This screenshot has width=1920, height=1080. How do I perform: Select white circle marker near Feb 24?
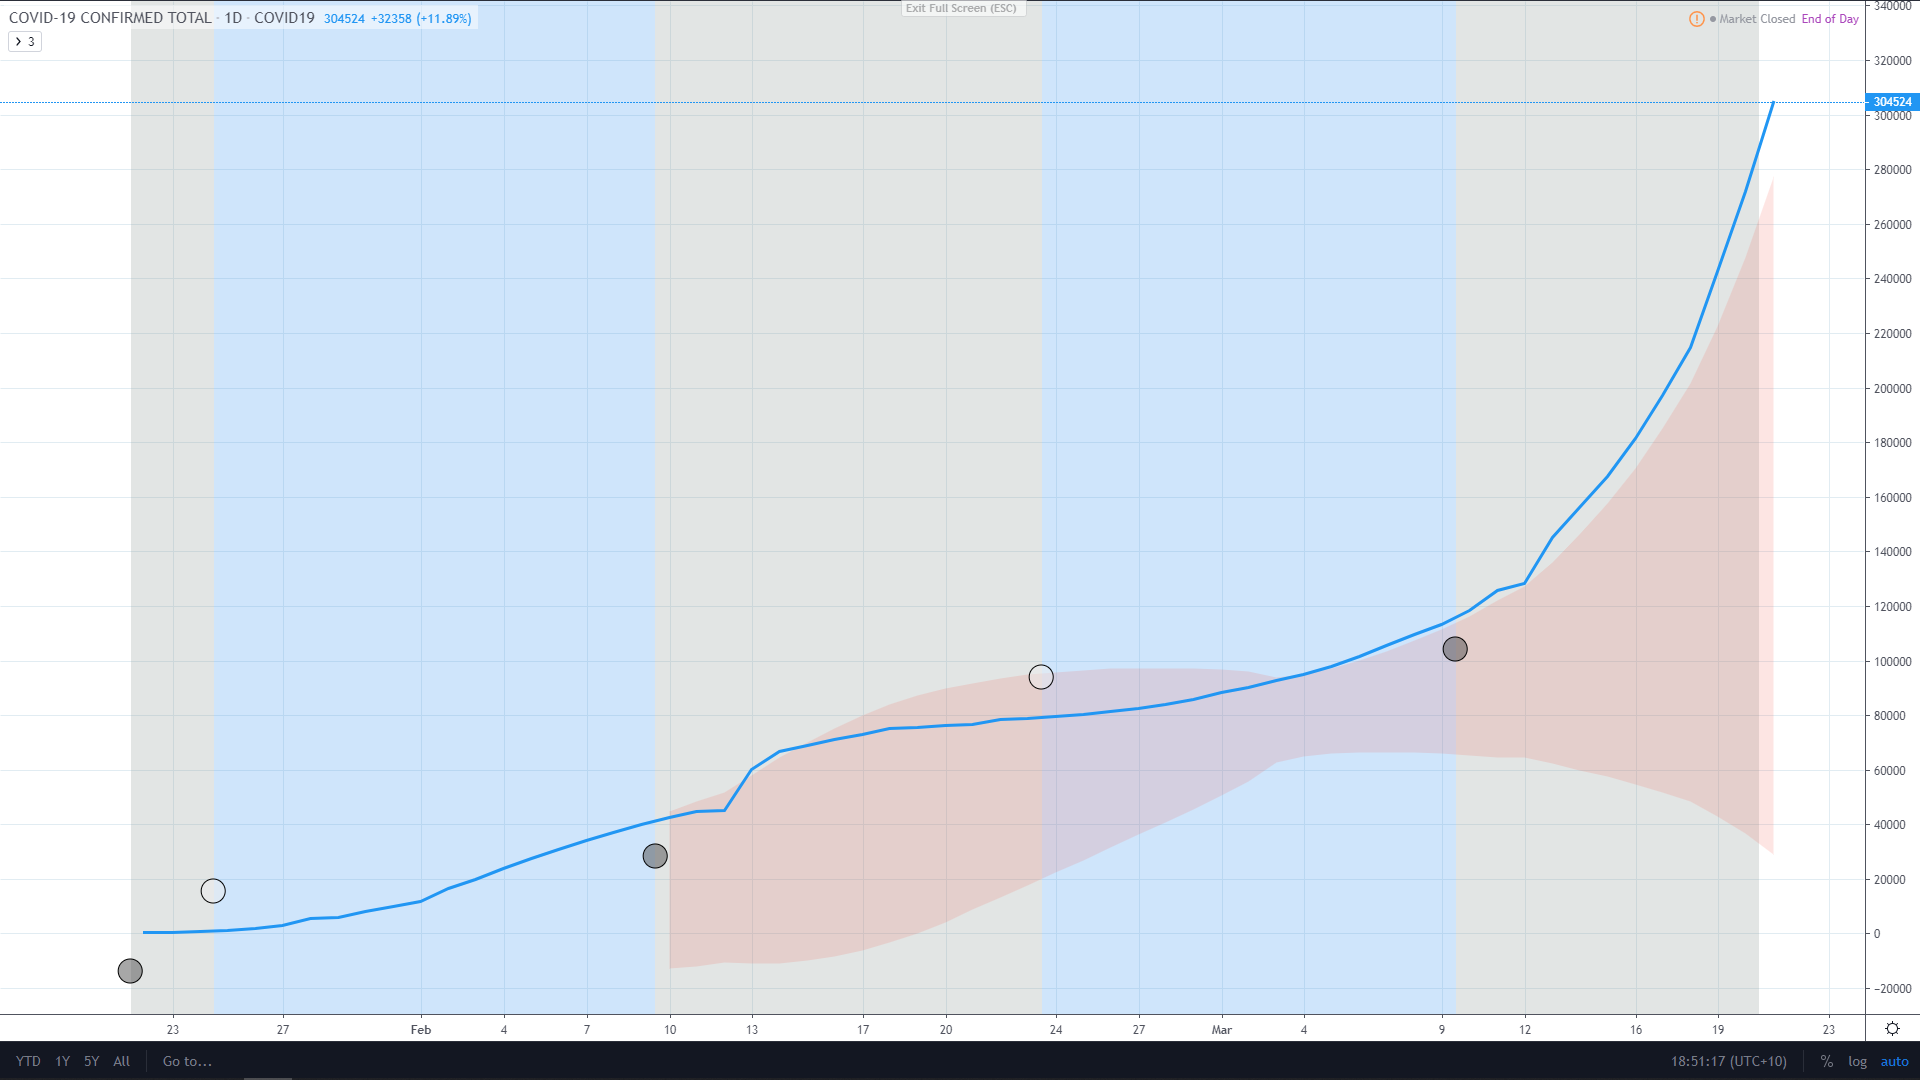1041,678
